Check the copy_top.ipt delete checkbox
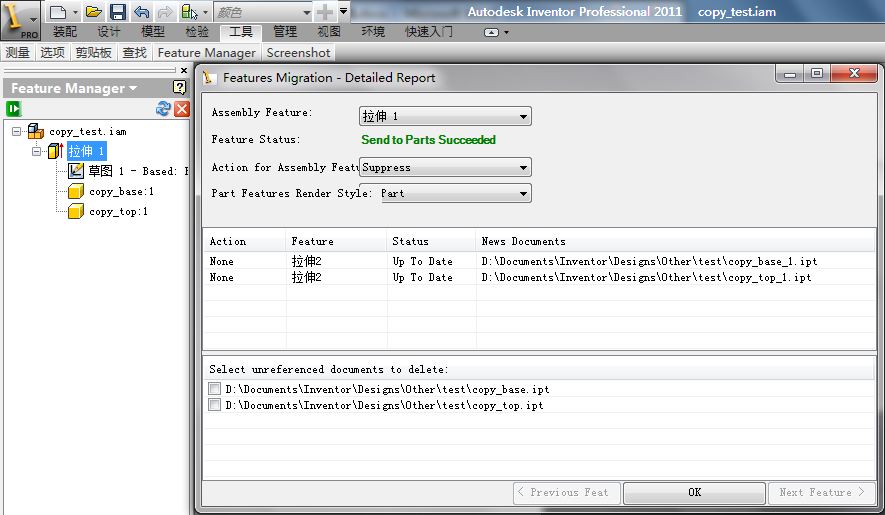The width and height of the screenshot is (885, 515). [214, 405]
